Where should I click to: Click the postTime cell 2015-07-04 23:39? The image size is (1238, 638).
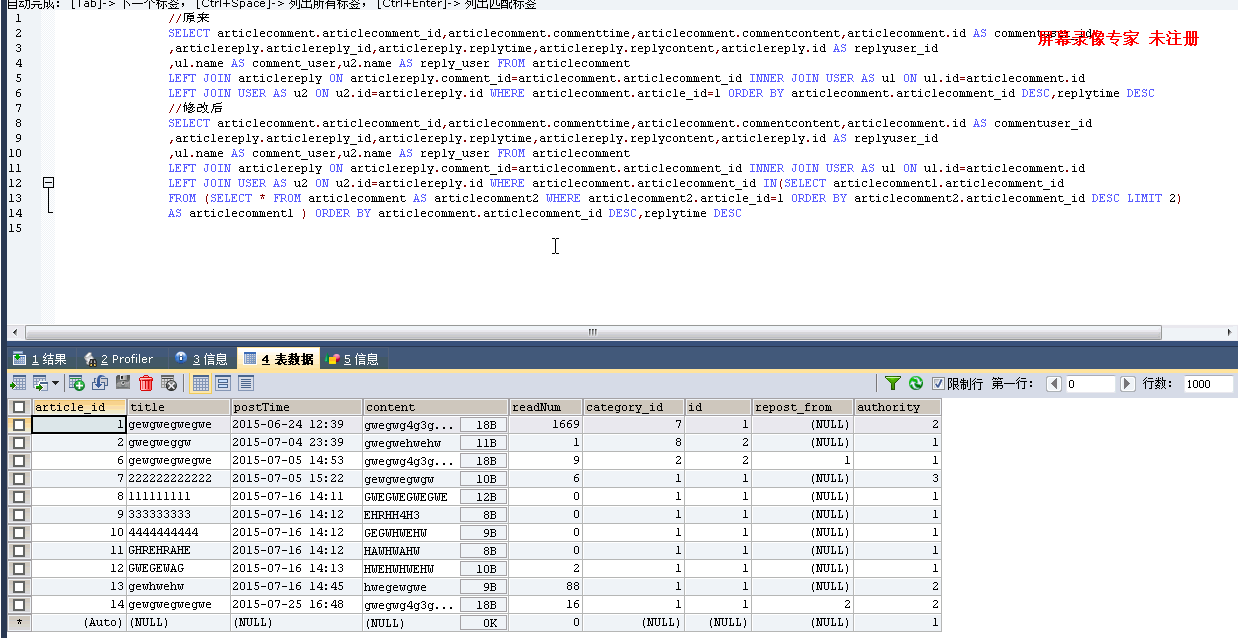[x=296, y=443]
